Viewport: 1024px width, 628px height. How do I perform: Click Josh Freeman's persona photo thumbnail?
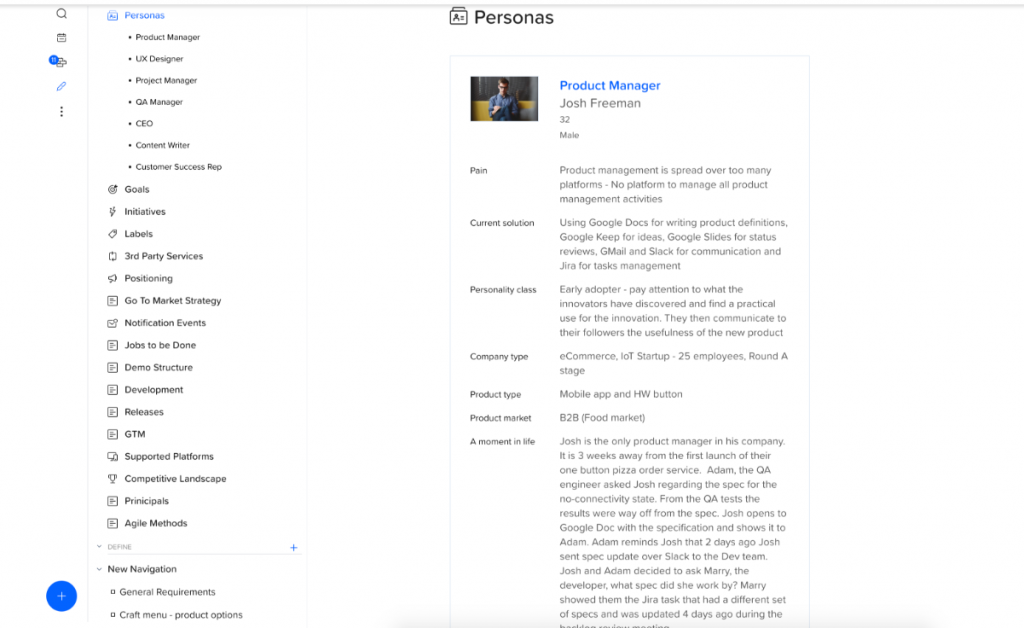[503, 99]
